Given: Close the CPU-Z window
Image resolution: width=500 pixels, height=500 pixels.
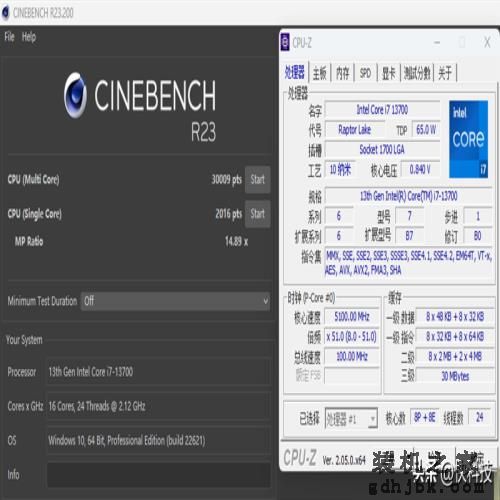Looking at the screenshot, I should pyautogui.click(x=487, y=42).
